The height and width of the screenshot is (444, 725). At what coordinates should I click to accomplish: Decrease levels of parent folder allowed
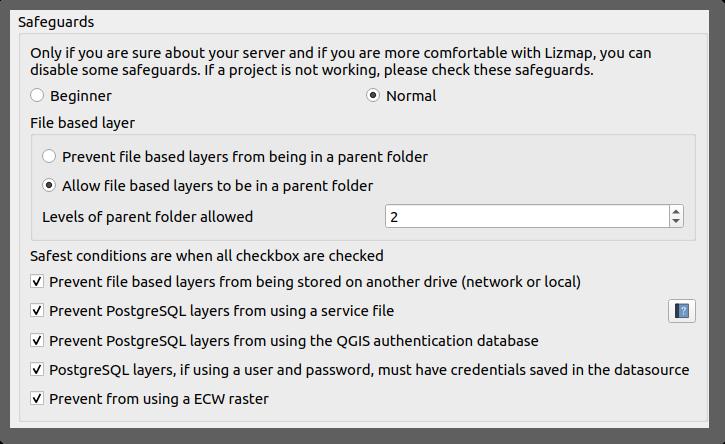677,222
